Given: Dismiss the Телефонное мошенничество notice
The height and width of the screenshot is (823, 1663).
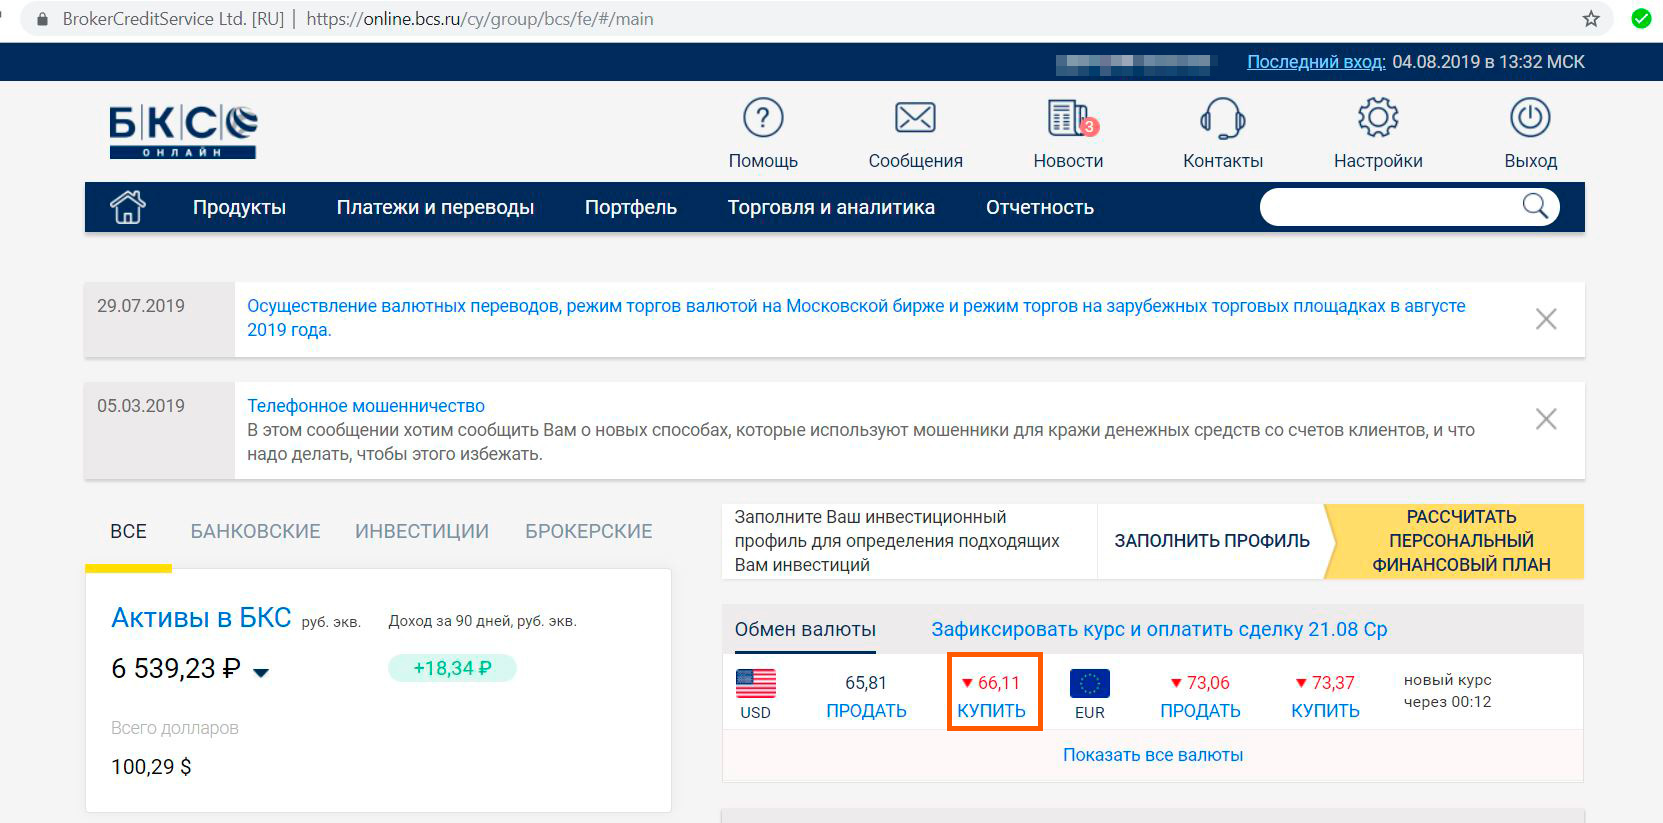Looking at the screenshot, I should click(x=1546, y=419).
